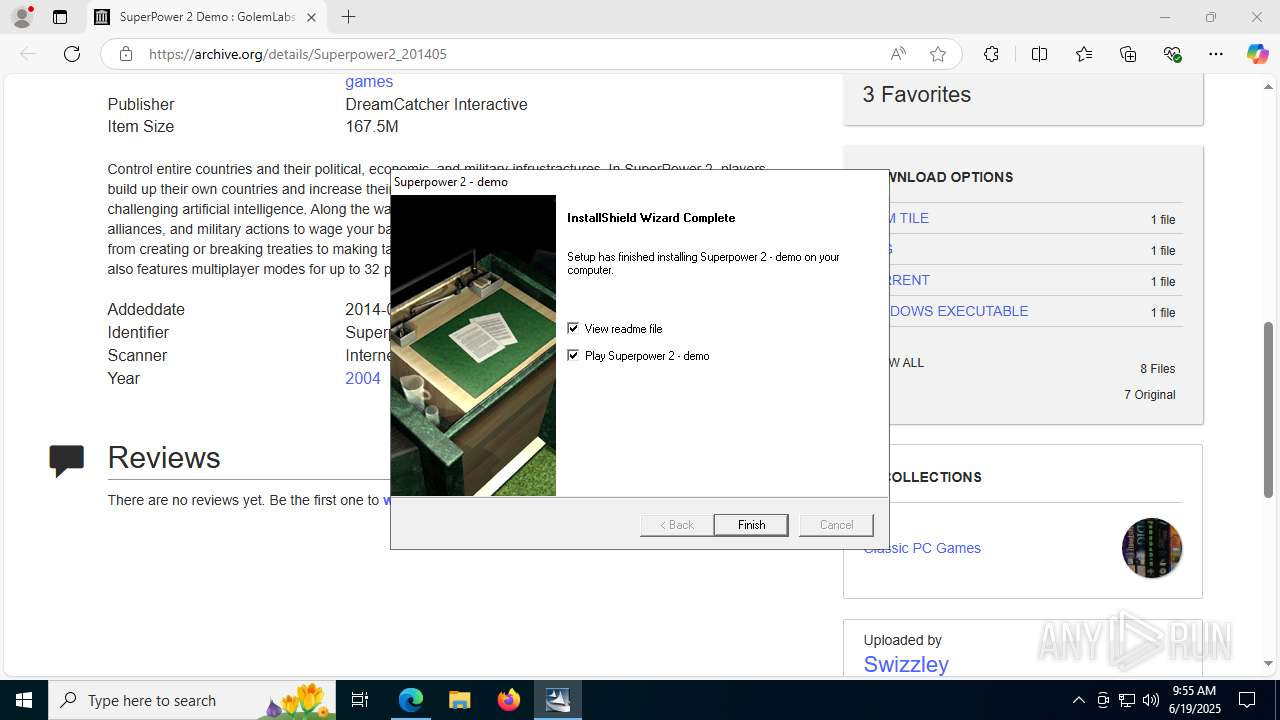The height and width of the screenshot is (720, 1280).
Task: Show hidden system tray icons
Action: click(x=1078, y=700)
